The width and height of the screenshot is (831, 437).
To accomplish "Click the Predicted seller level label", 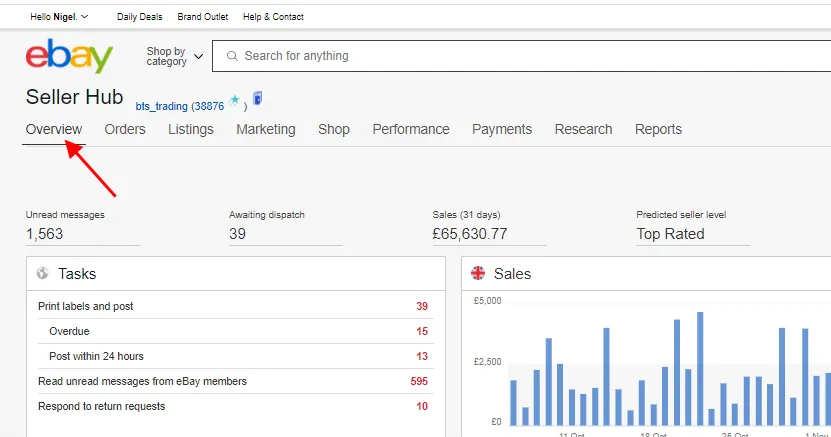I will pos(681,215).
